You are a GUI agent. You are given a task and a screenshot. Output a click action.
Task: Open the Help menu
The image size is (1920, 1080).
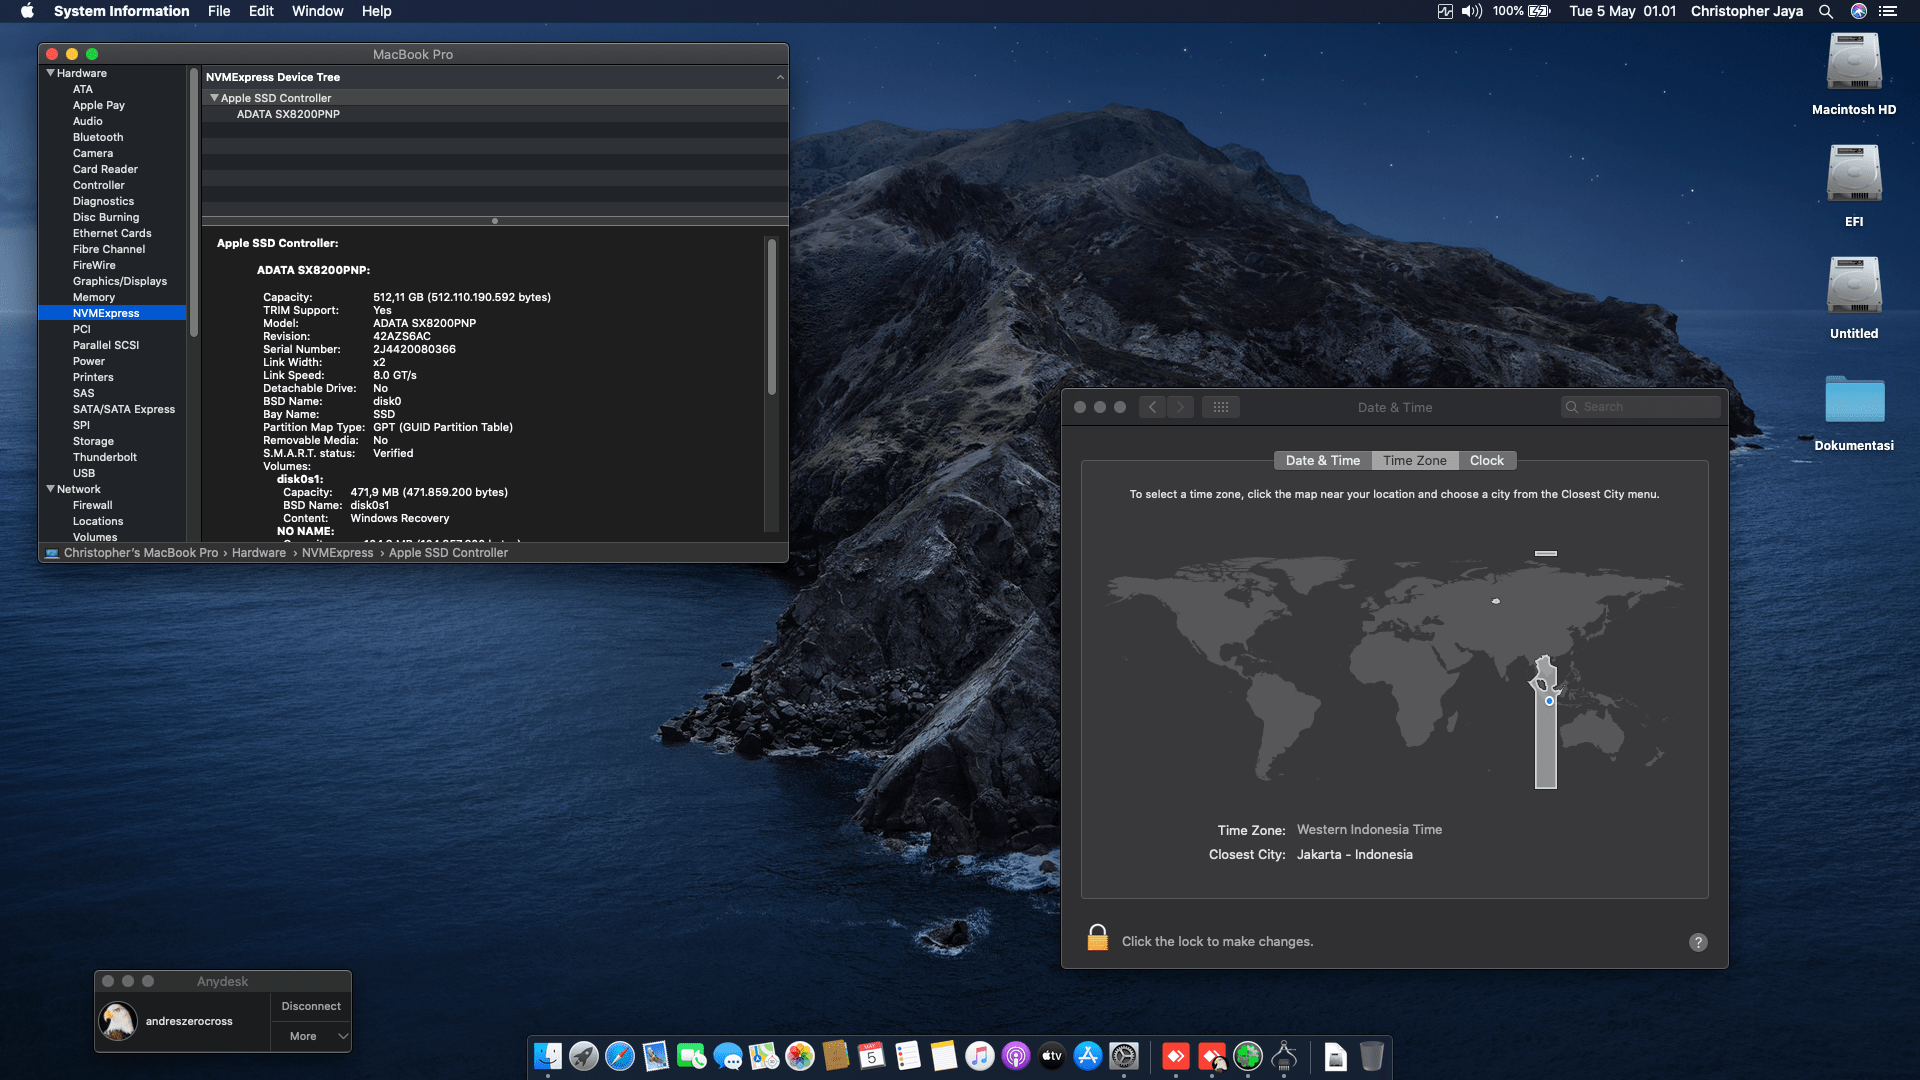[x=376, y=11]
